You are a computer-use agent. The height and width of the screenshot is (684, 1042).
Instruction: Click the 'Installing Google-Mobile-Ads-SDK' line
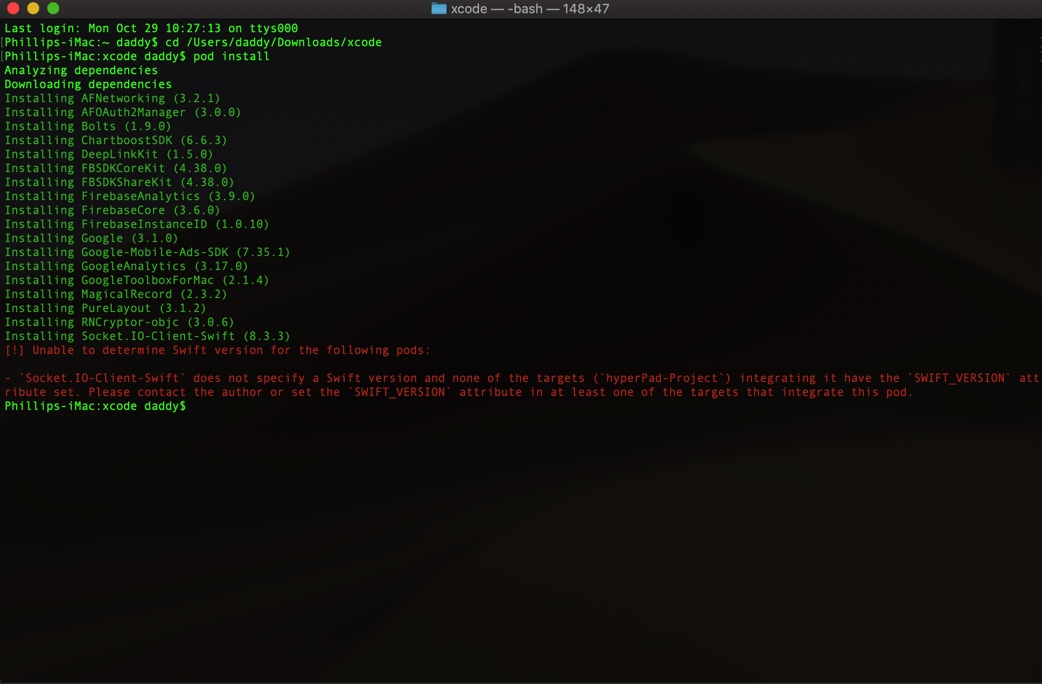(x=147, y=252)
